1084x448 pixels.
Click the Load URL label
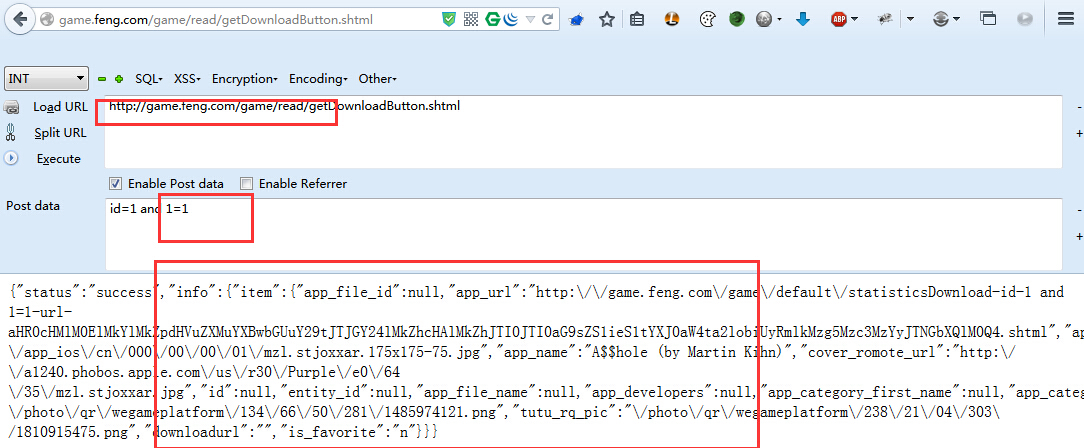pyautogui.click(x=60, y=107)
